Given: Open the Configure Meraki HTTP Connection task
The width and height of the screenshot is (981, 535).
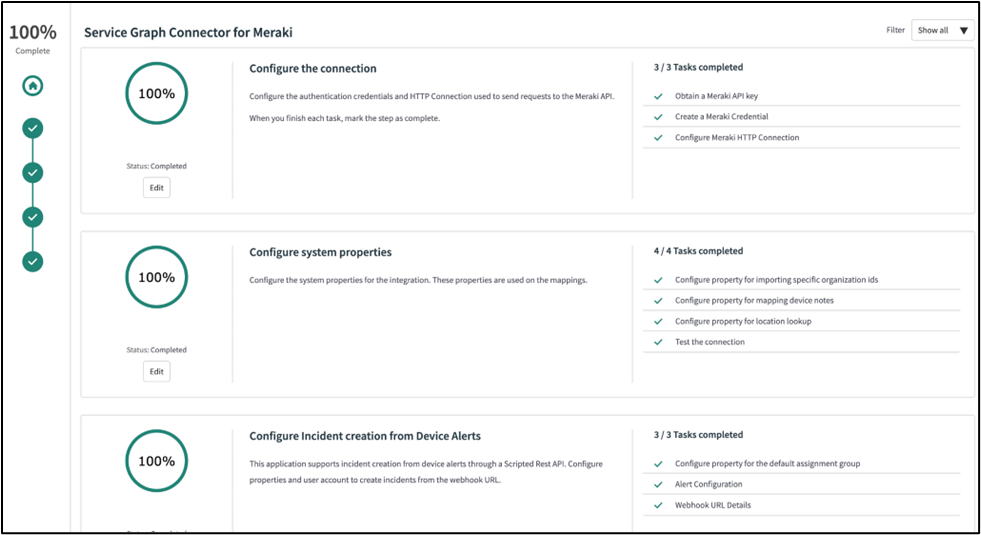Looking at the screenshot, I should pos(737,138).
